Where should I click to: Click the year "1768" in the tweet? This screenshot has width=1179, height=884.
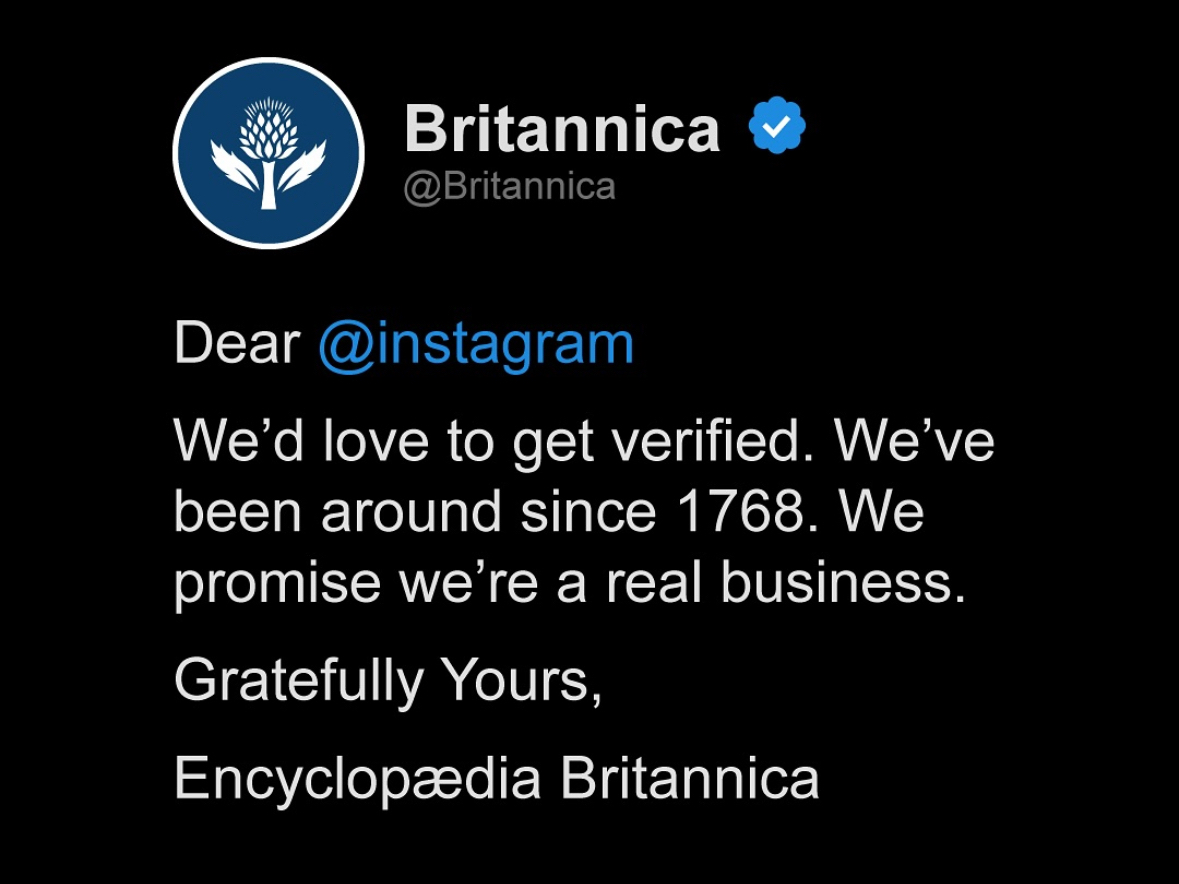click(740, 511)
